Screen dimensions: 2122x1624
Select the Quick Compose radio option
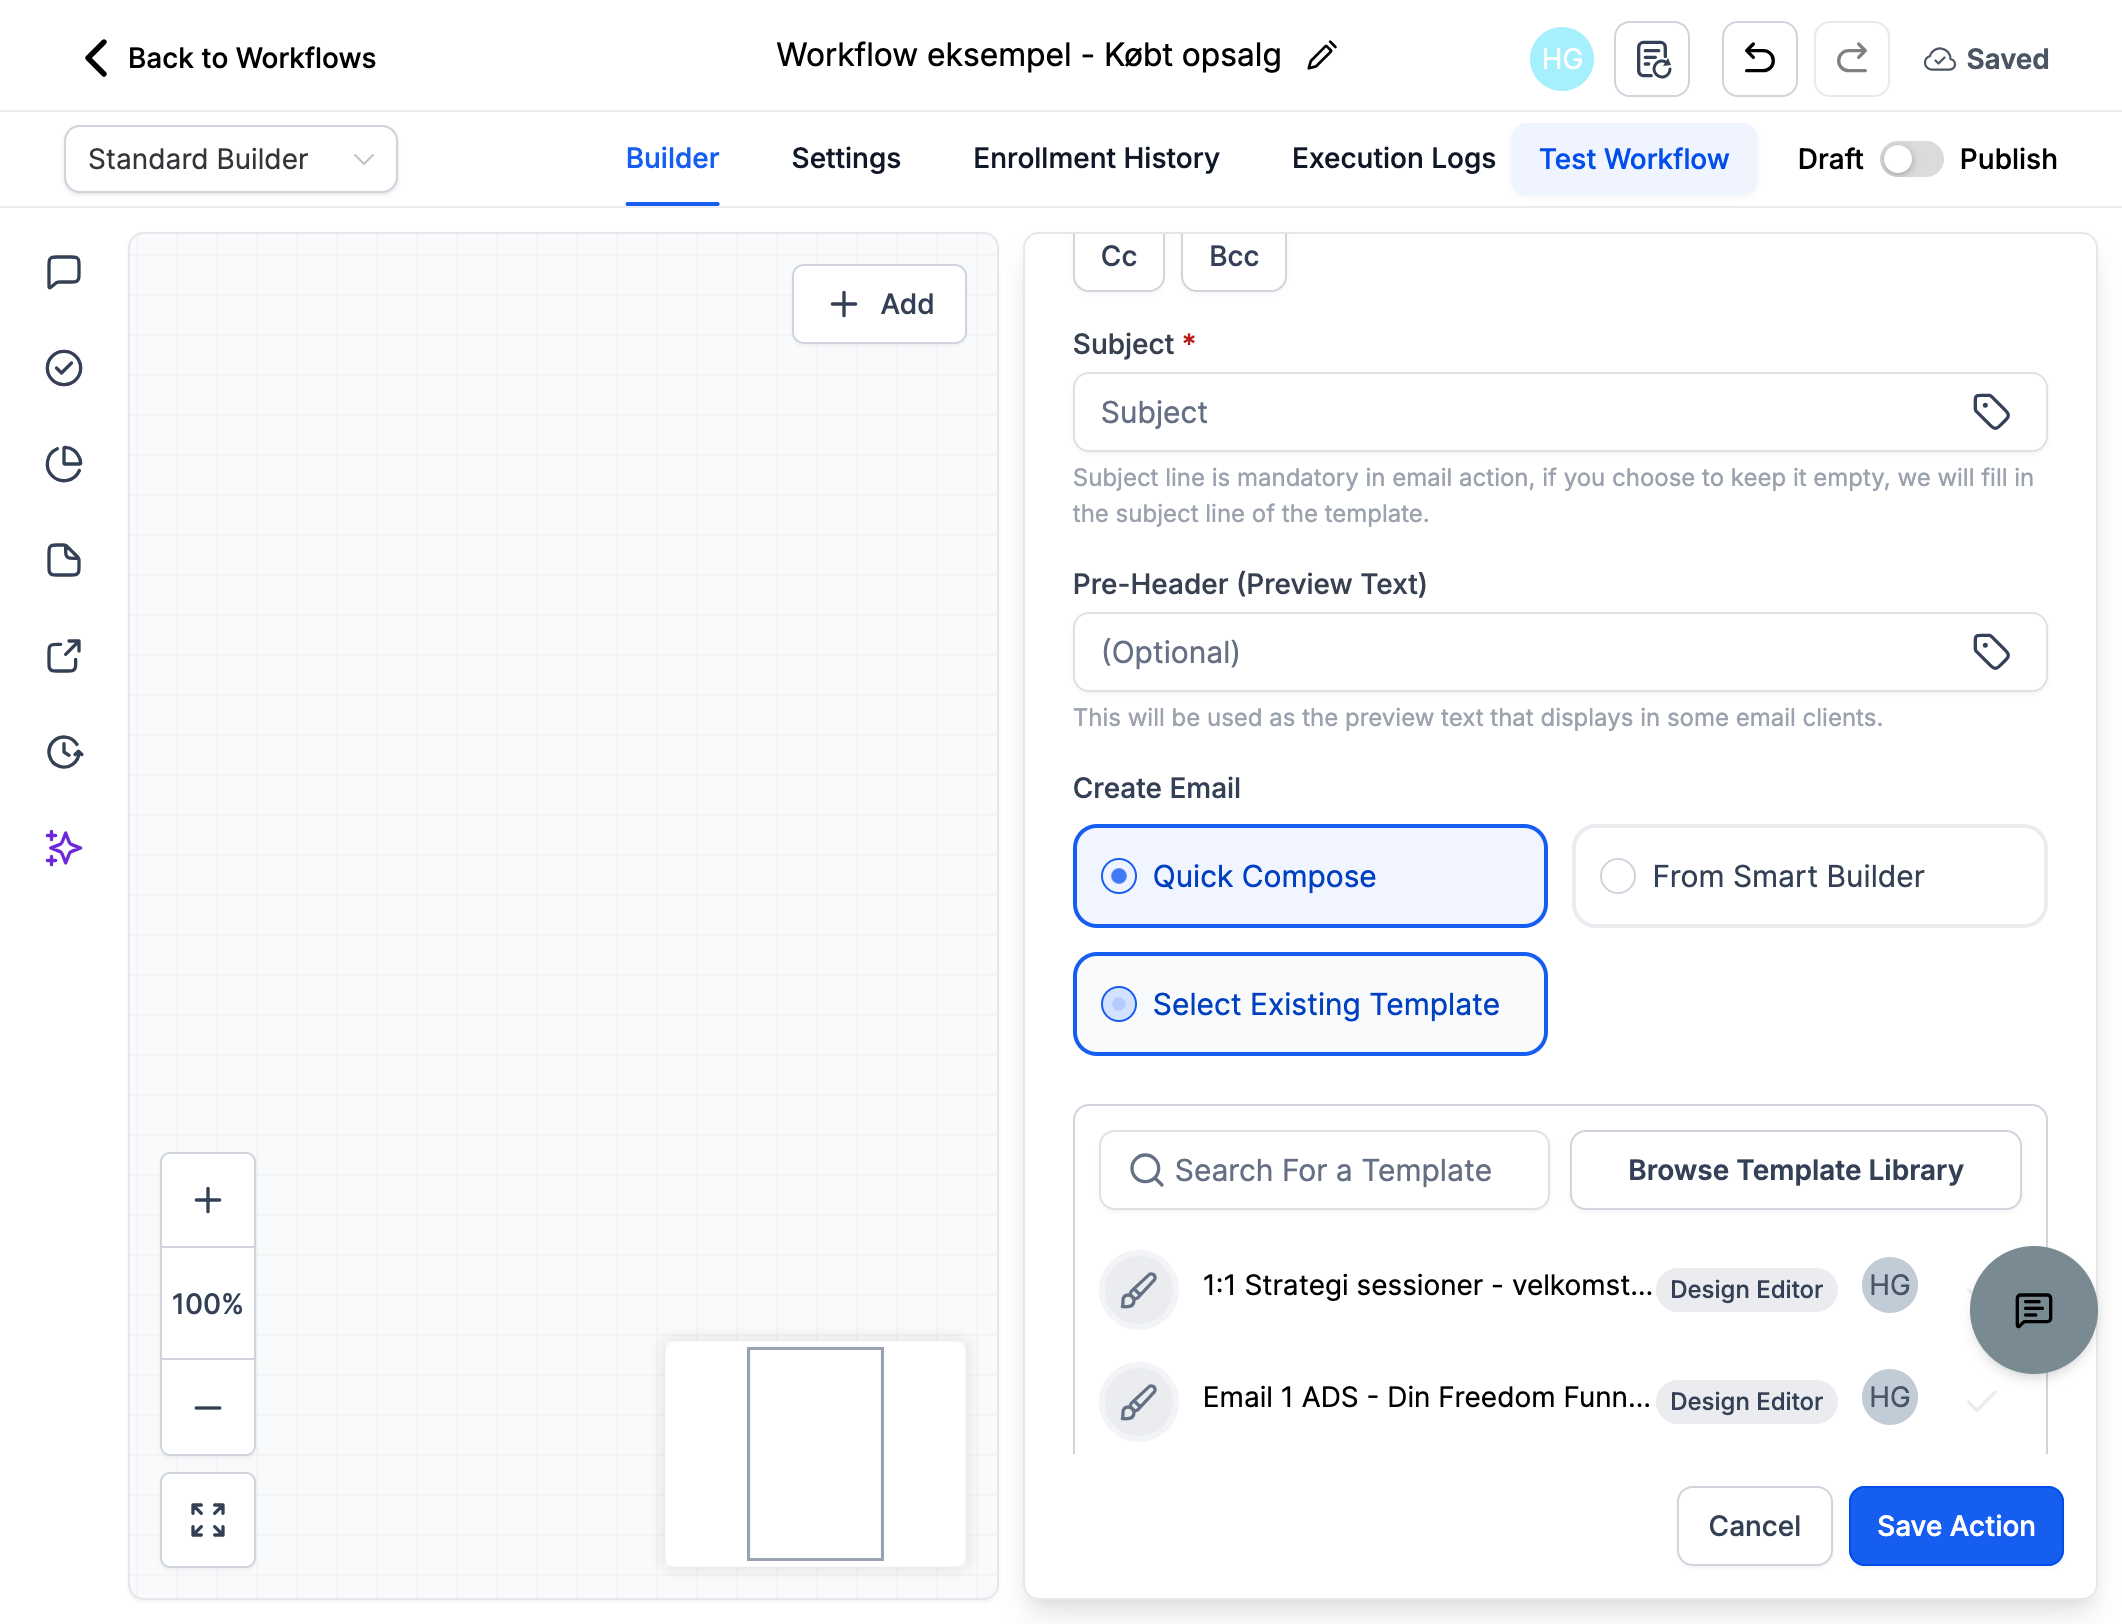(x=1310, y=876)
